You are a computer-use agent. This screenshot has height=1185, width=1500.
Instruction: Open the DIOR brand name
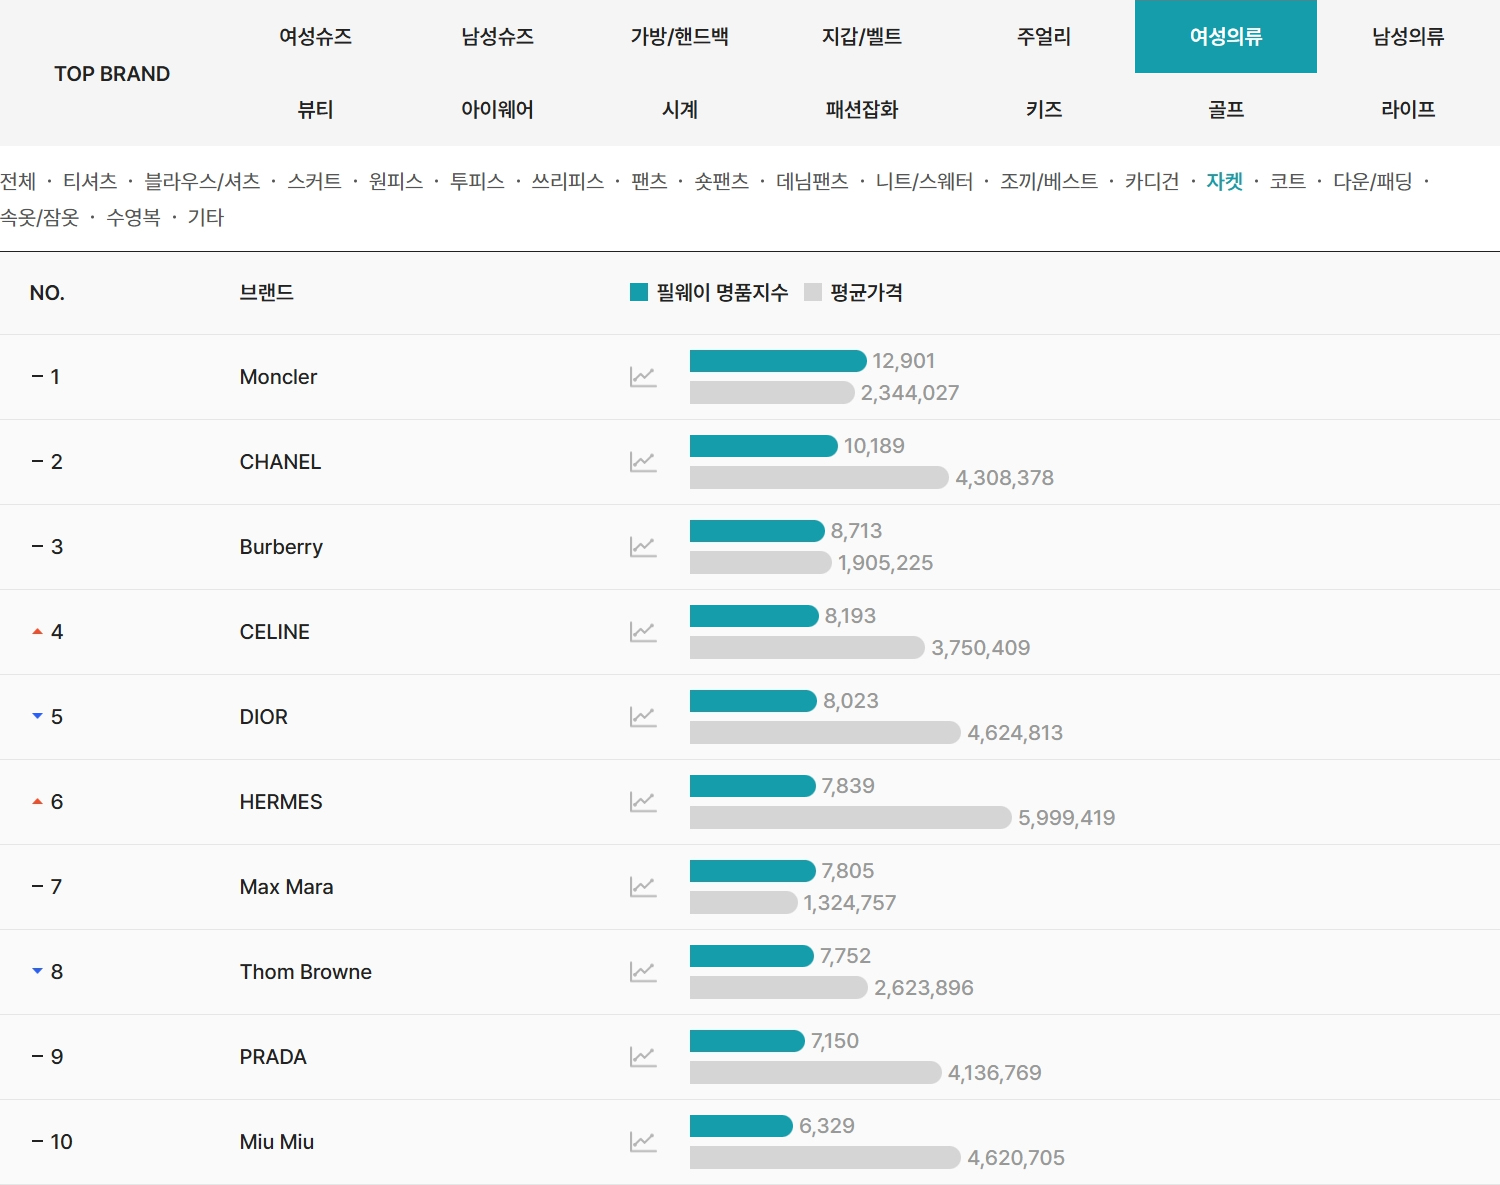pyautogui.click(x=264, y=717)
